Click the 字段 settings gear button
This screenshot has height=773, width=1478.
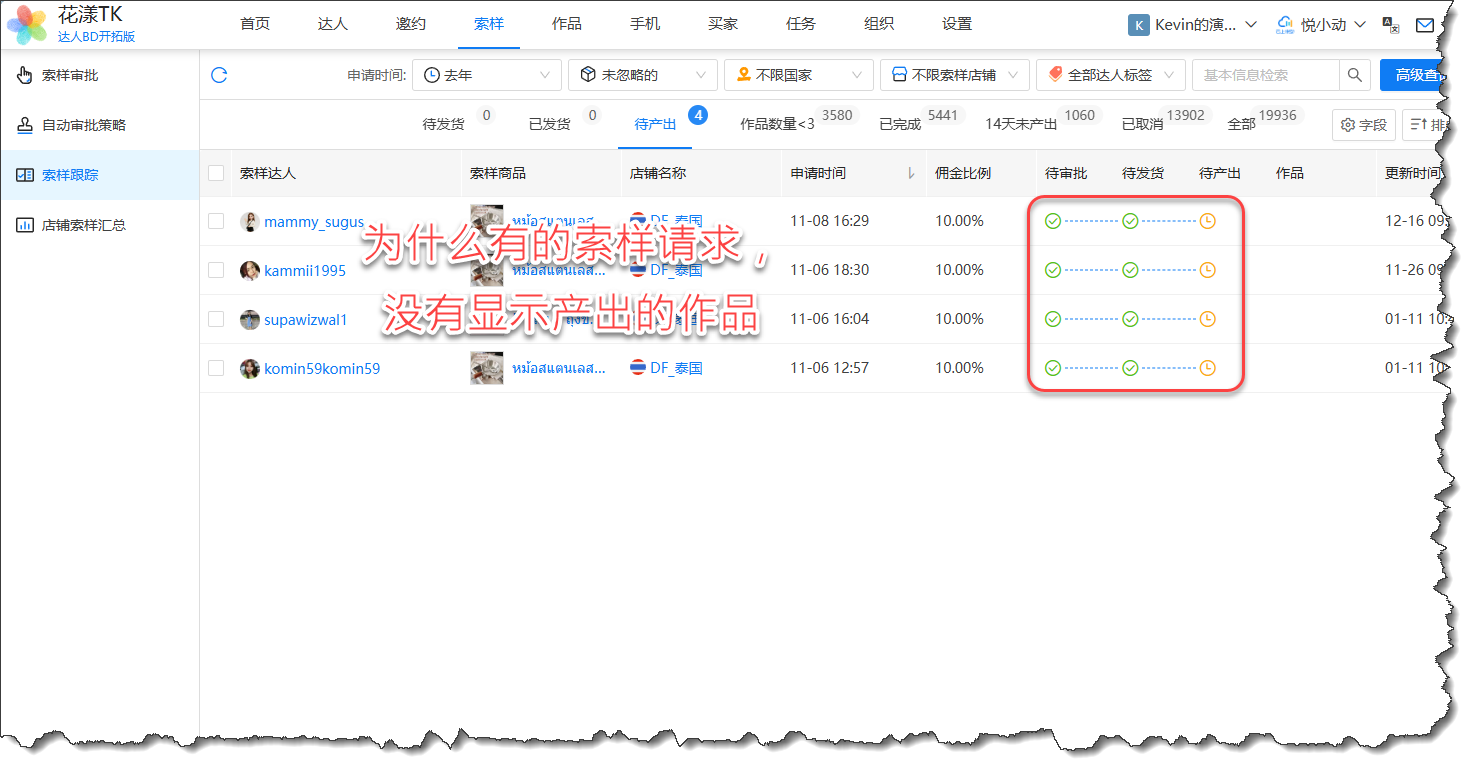point(1364,125)
